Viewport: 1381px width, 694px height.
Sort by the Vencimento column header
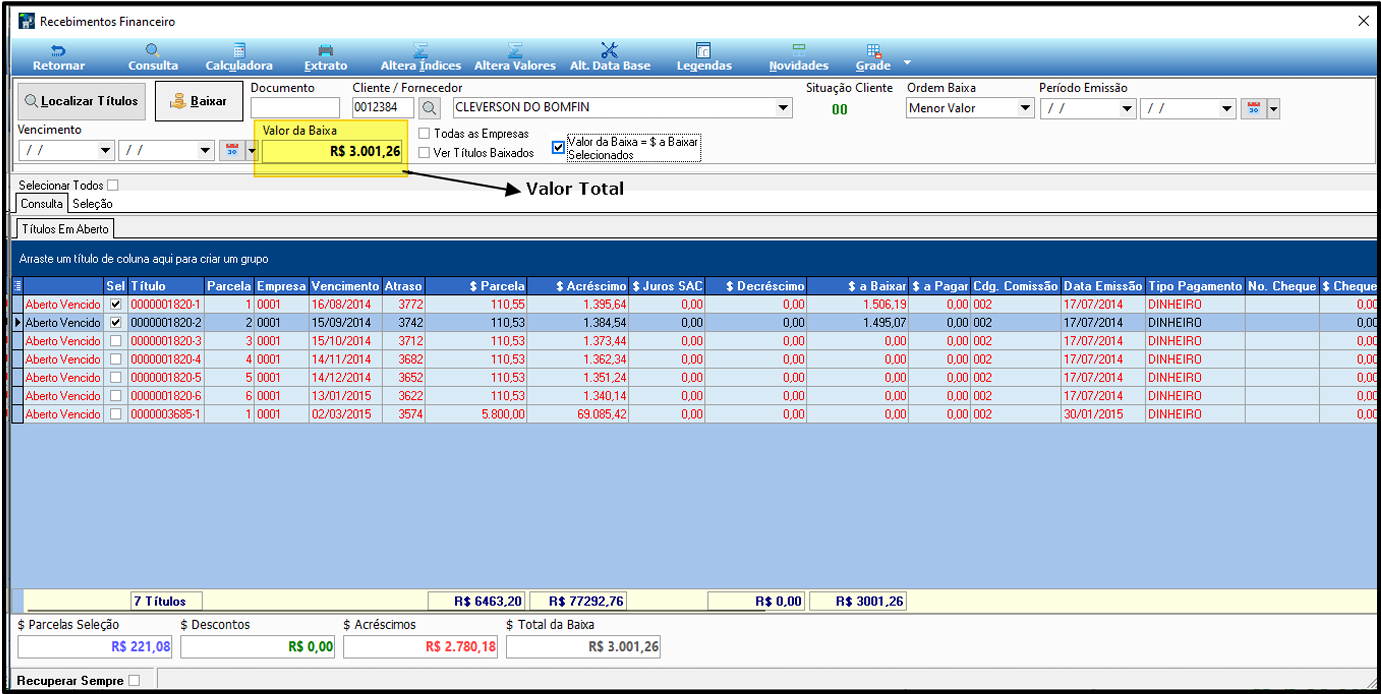click(x=345, y=286)
